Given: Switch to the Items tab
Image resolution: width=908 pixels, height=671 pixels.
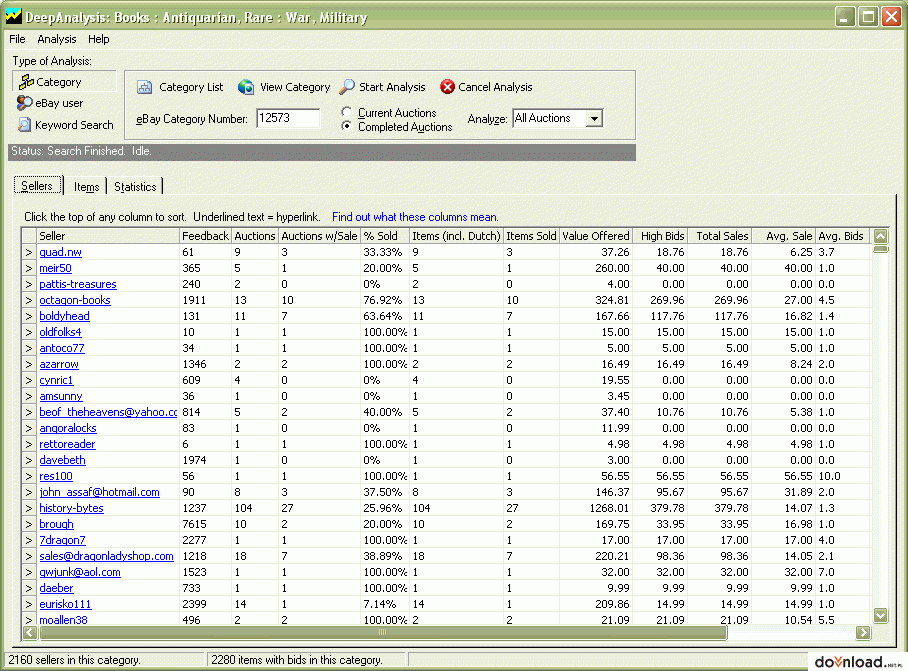Looking at the screenshot, I should (86, 186).
